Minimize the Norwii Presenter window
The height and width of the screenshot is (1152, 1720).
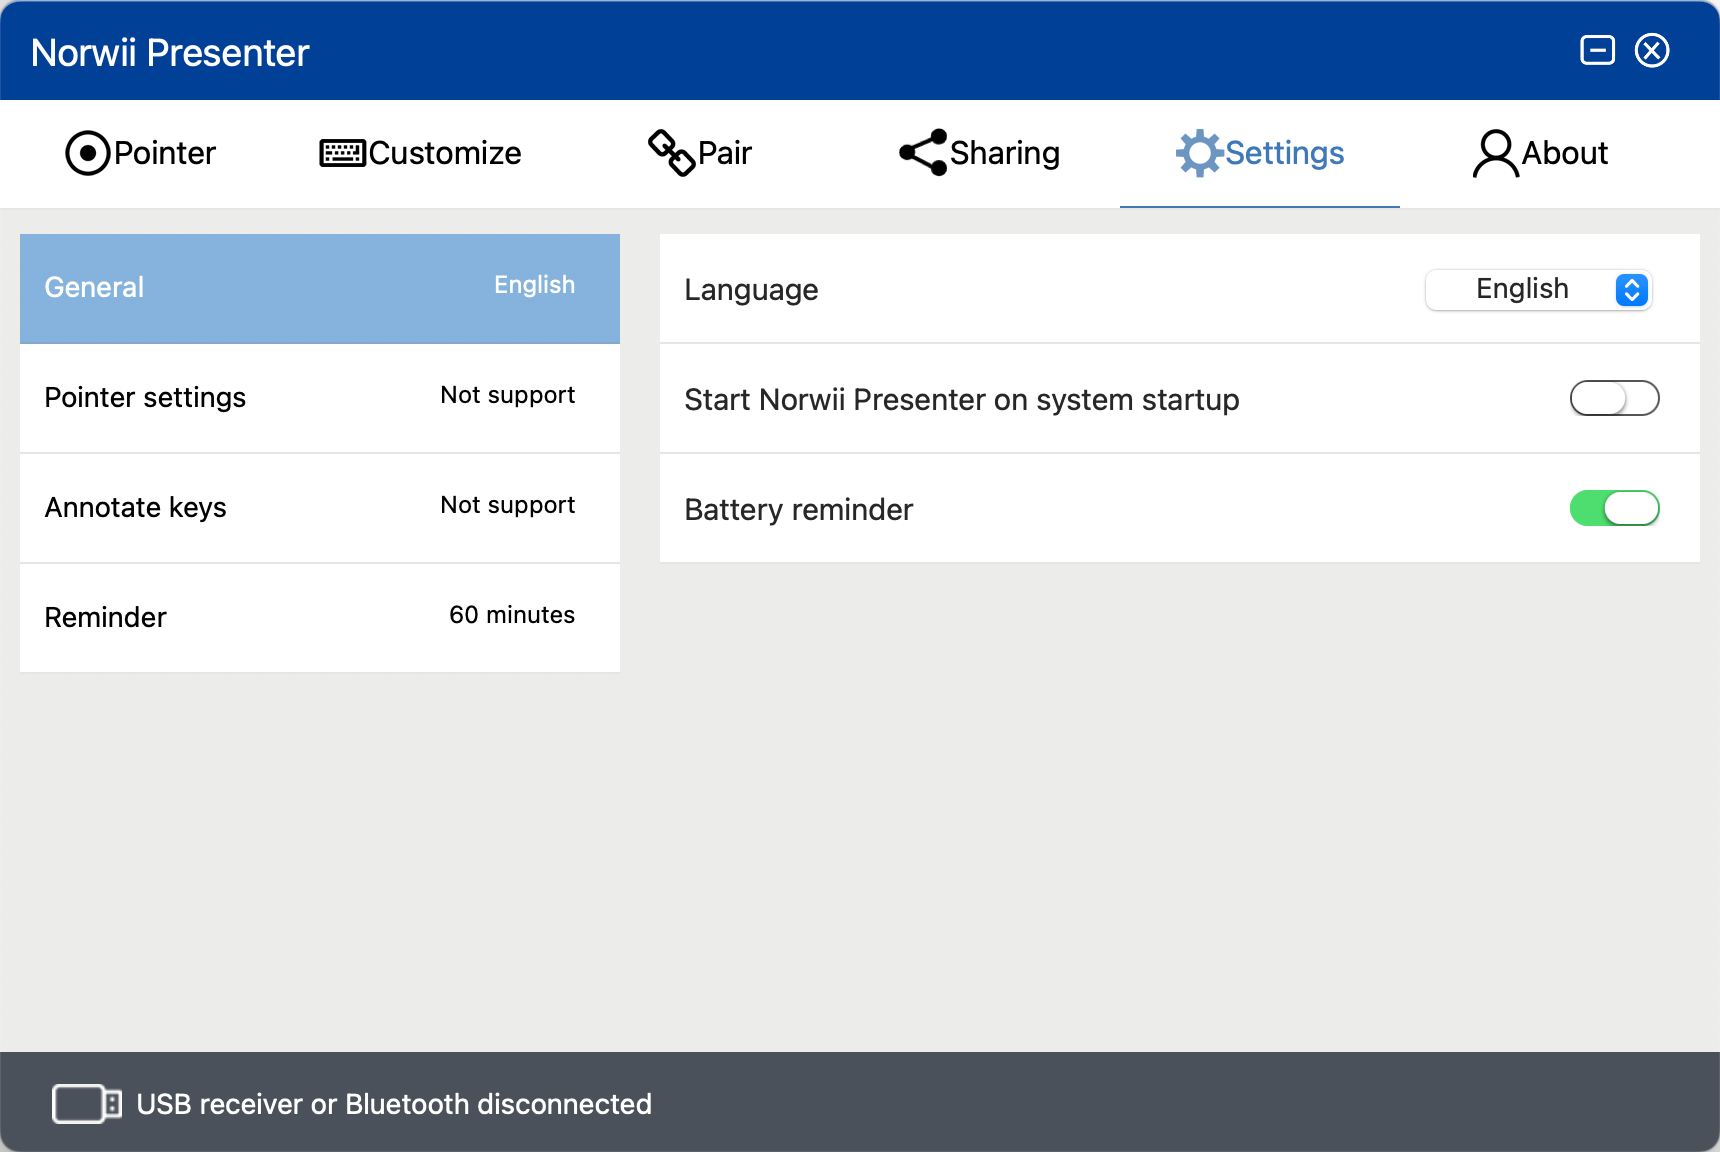pos(1597,50)
